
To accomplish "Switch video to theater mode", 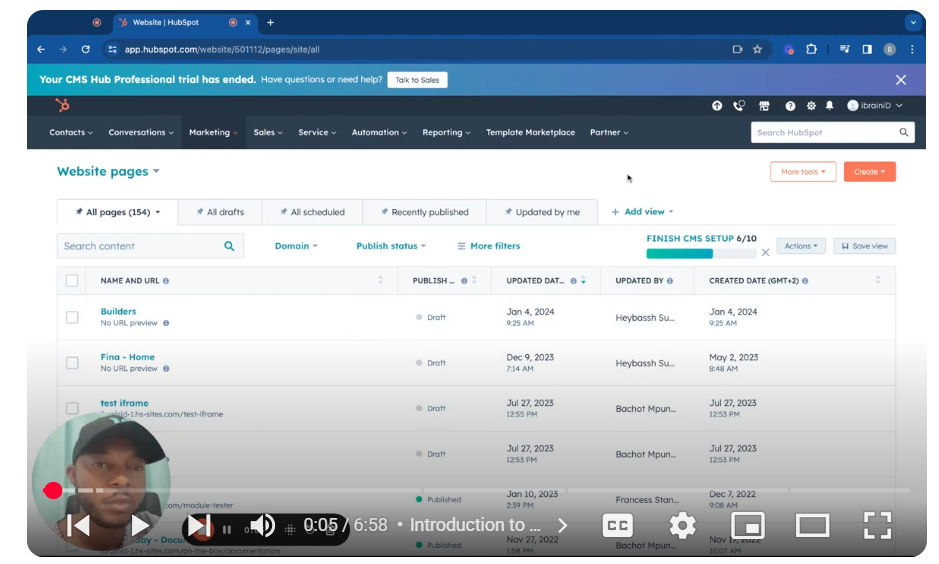I will 812,526.
